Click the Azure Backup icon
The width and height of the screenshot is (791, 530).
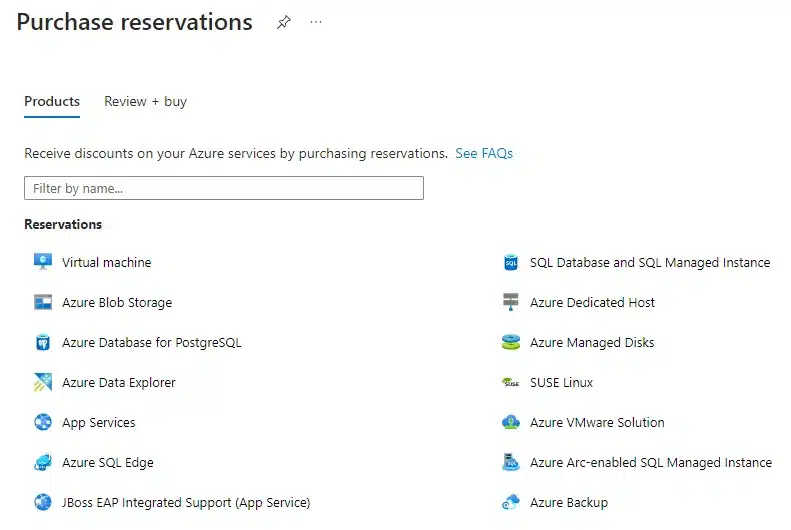(x=511, y=502)
